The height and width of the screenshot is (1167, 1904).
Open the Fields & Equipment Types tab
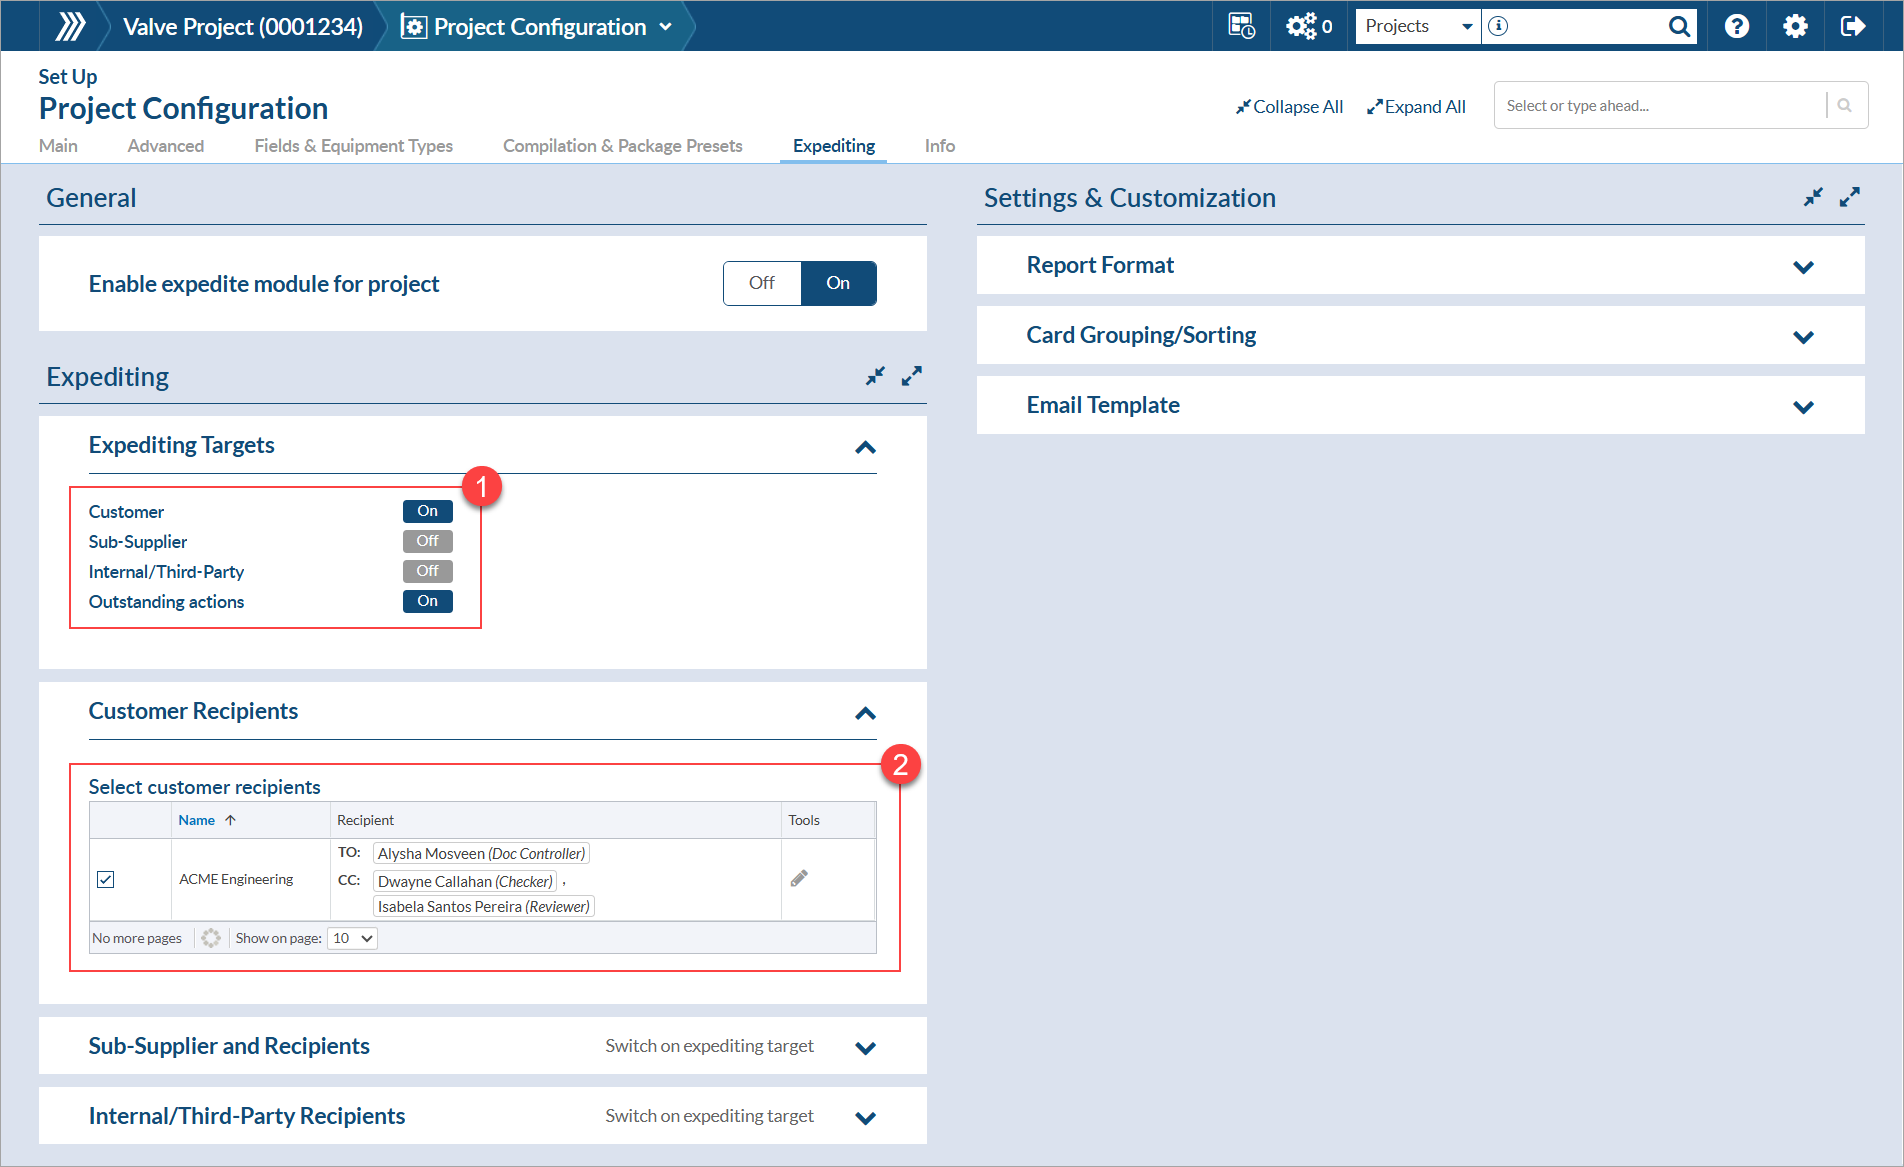[354, 146]
